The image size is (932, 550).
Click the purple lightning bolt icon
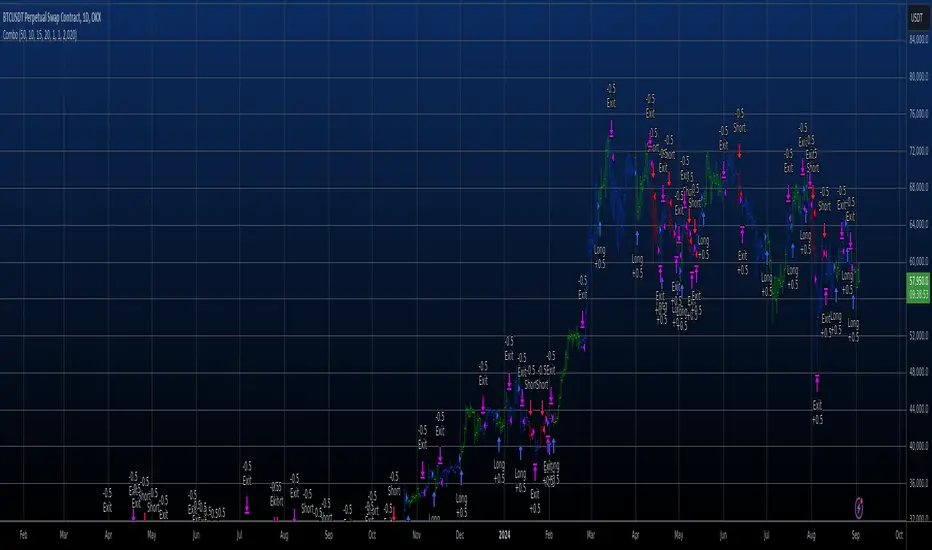tap(859, 508)
